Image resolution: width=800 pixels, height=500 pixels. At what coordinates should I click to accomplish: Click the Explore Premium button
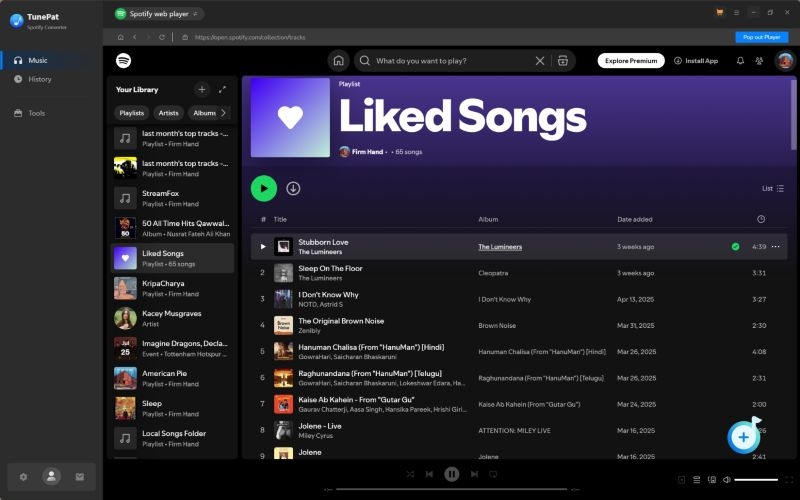pyautogui.click(x=631, y=61)
